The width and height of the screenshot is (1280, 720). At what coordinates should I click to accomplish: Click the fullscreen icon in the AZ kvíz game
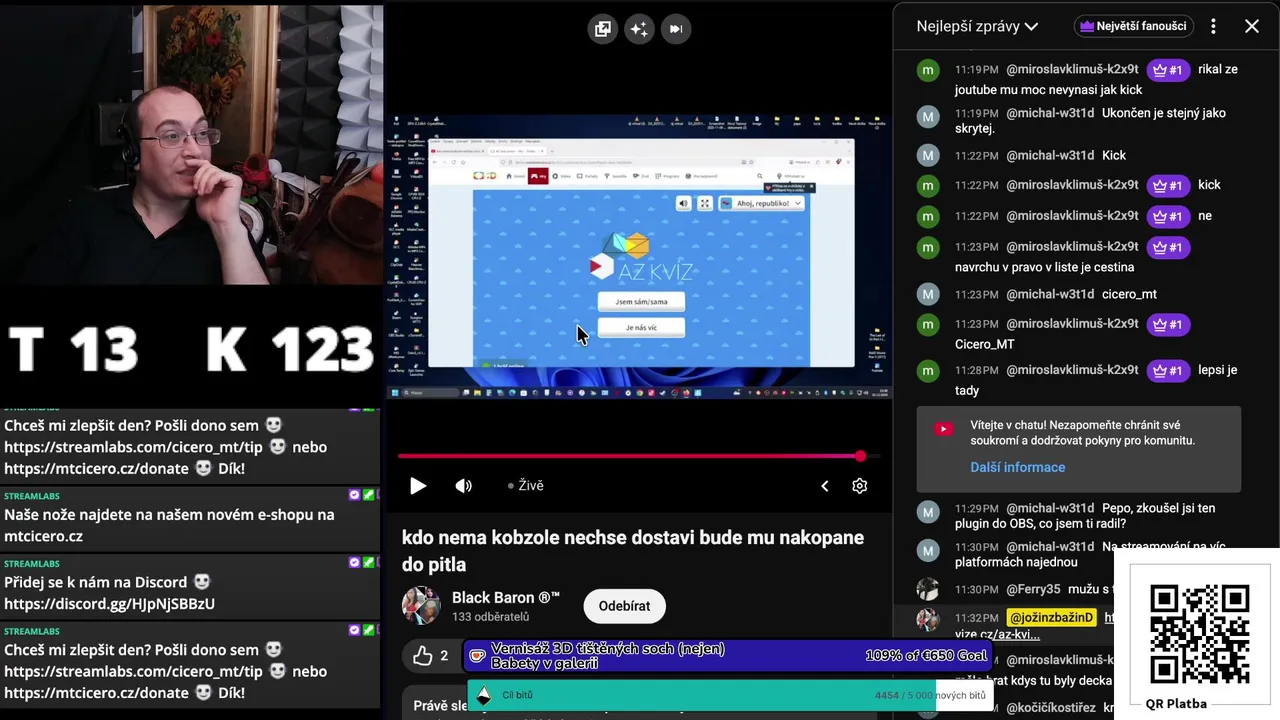[x=704, y=203]
